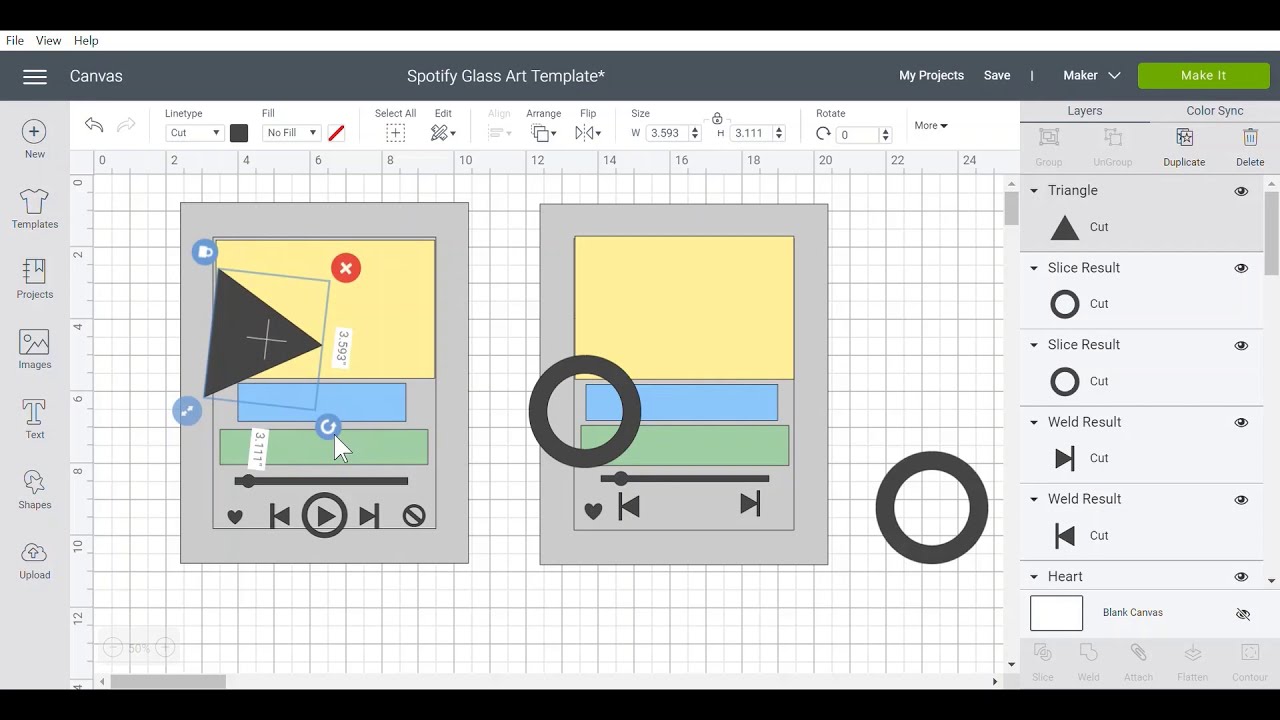Image resolution: width=1280 pixels, height=720 pixels.
Task: Click the Make It button
Action: click(x=1203, y=76)
